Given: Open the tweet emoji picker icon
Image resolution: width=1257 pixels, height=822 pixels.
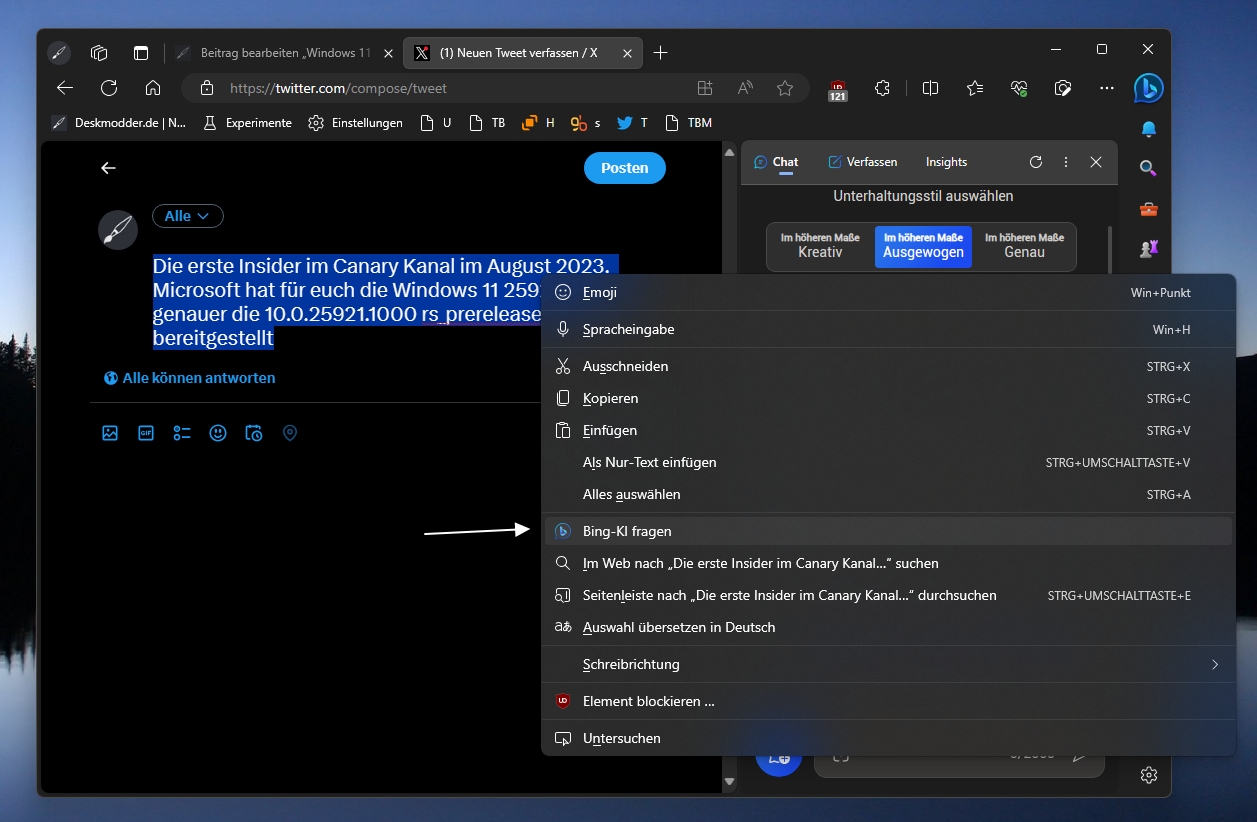Looking at the screenshot, I should click(218, 433).
